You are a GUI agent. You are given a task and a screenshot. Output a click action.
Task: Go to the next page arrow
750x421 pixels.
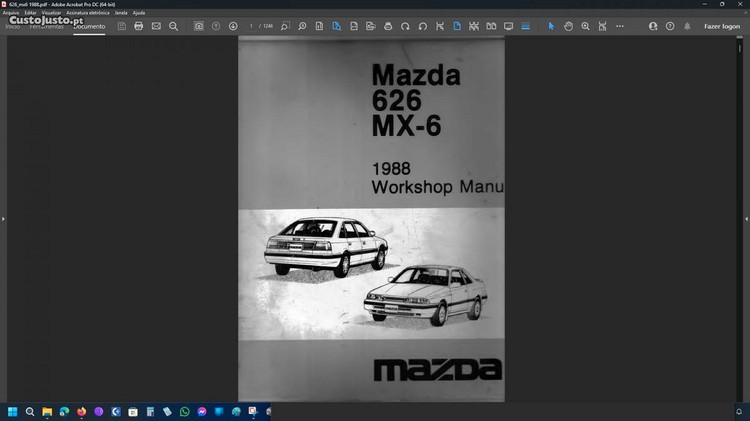click(x=233, y=26)
